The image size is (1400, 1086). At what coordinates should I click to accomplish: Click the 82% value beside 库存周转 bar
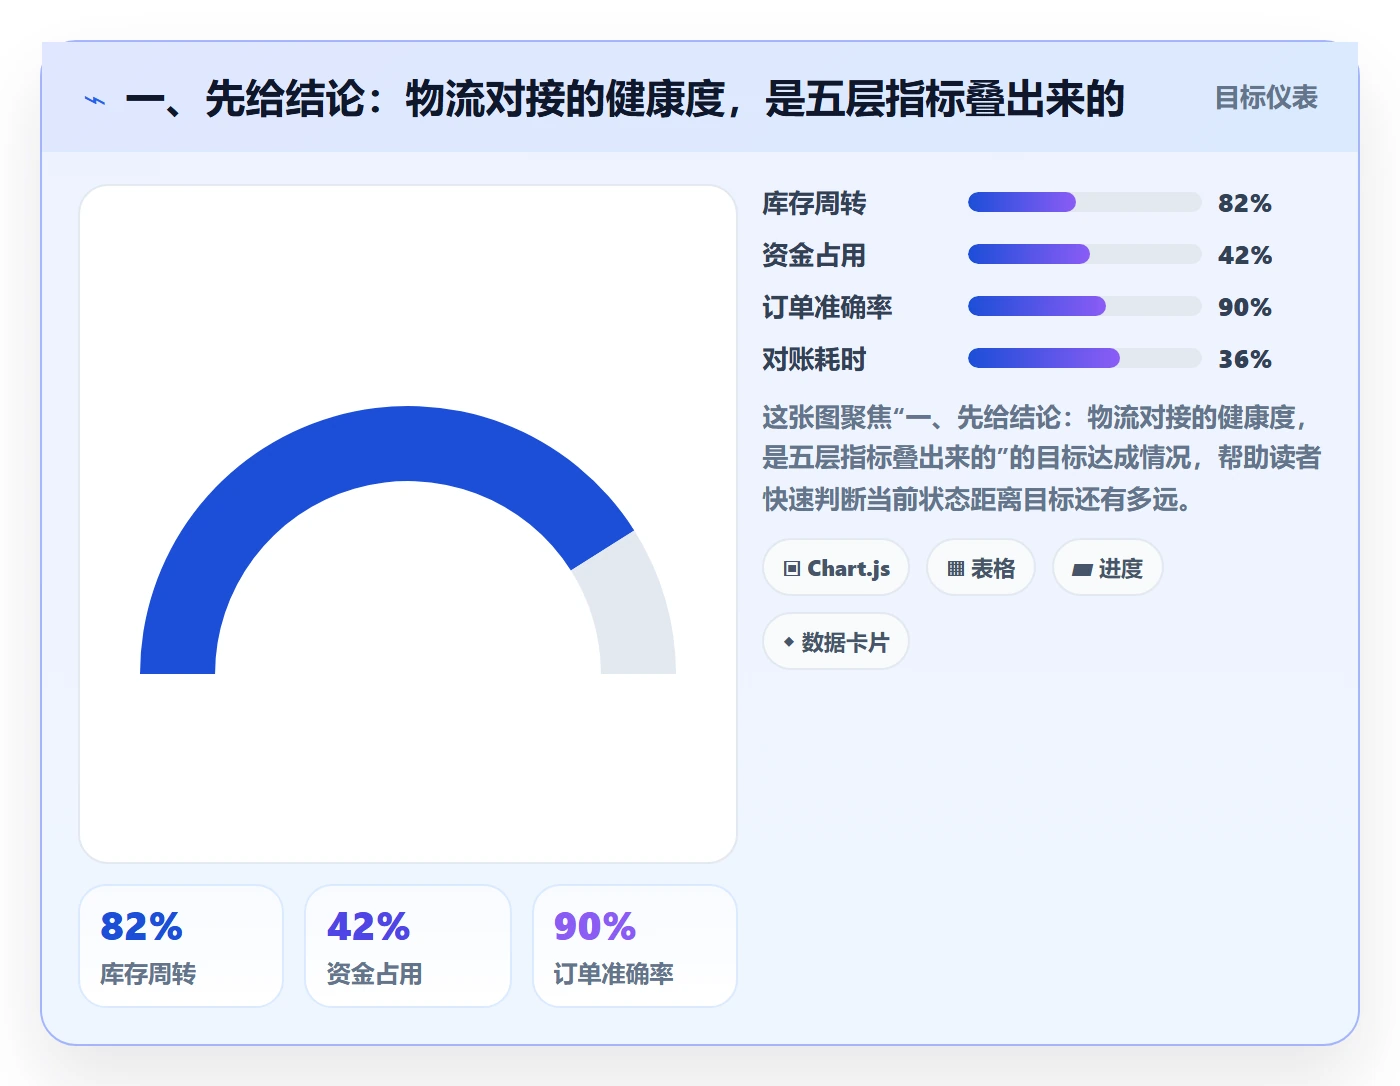click(1245, 203)
